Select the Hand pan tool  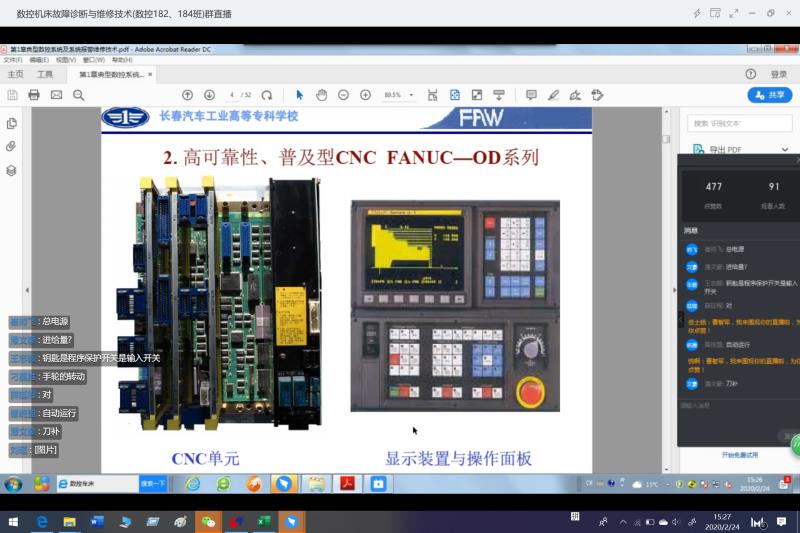[321, 95]
